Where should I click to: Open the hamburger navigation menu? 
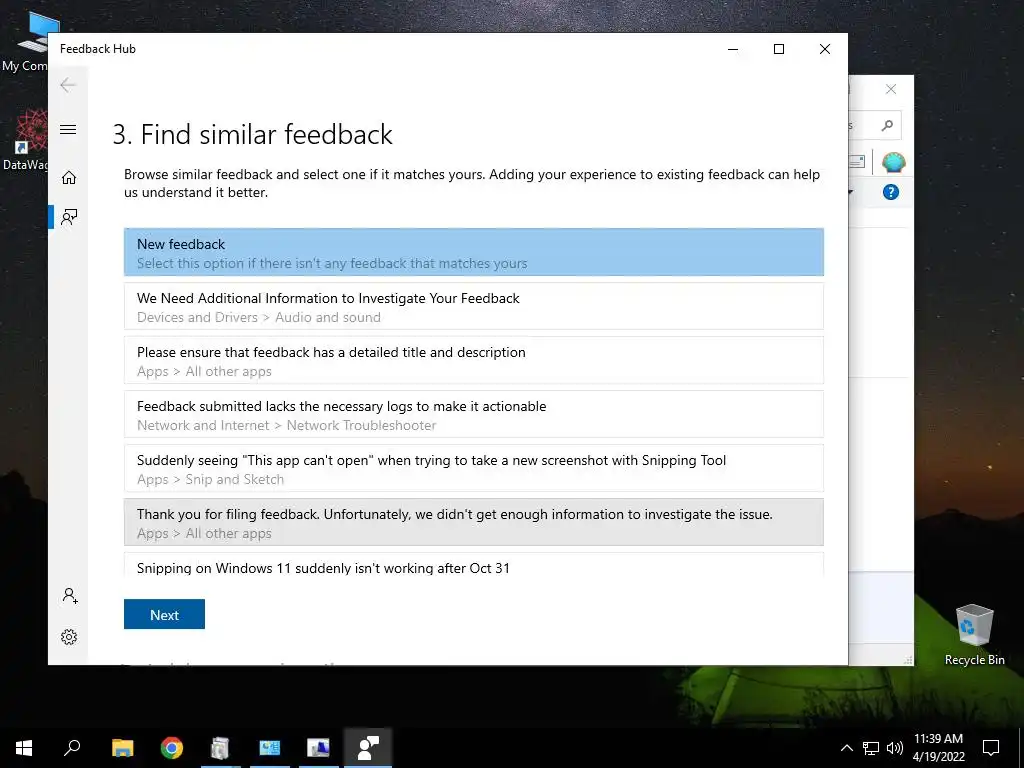point(68,129)
